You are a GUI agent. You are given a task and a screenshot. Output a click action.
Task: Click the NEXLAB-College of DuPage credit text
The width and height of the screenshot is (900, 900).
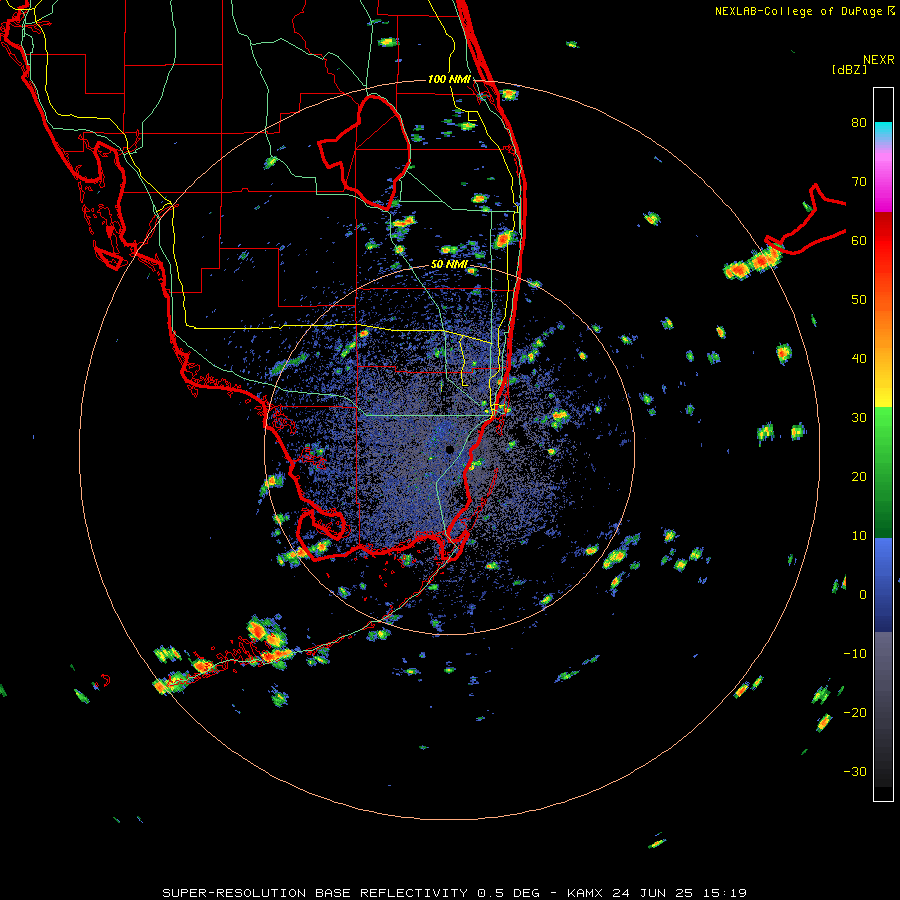(798, 11)
